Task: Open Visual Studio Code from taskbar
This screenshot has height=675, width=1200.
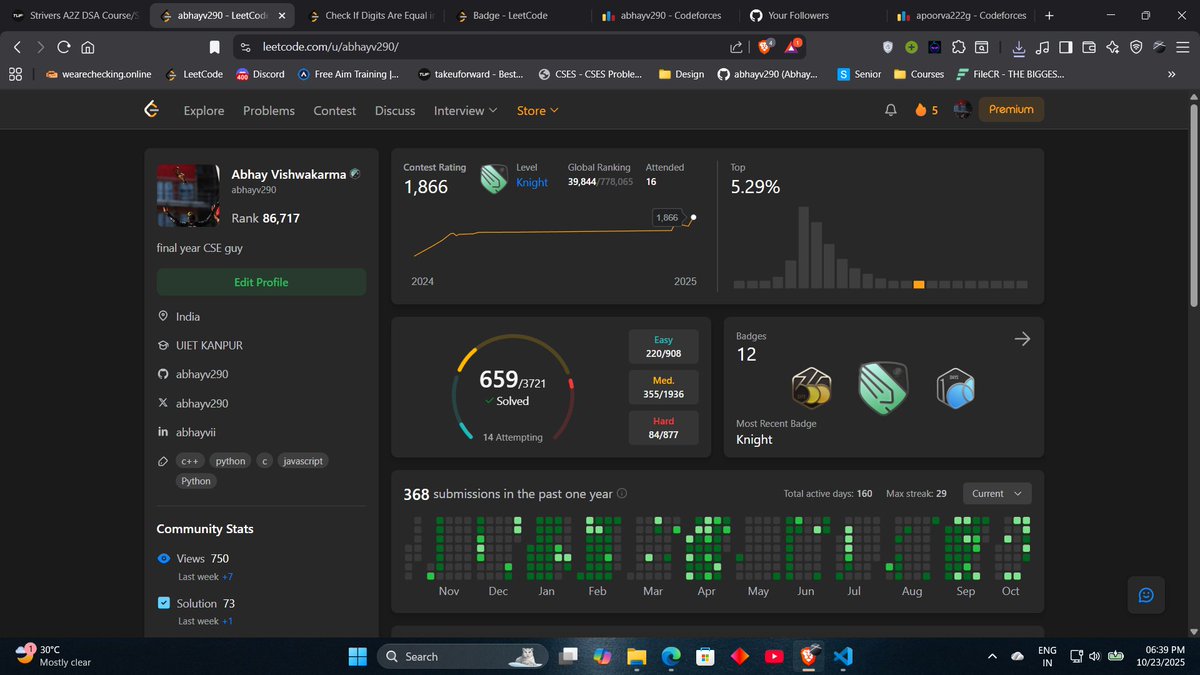Action: (x=842, y=656)
